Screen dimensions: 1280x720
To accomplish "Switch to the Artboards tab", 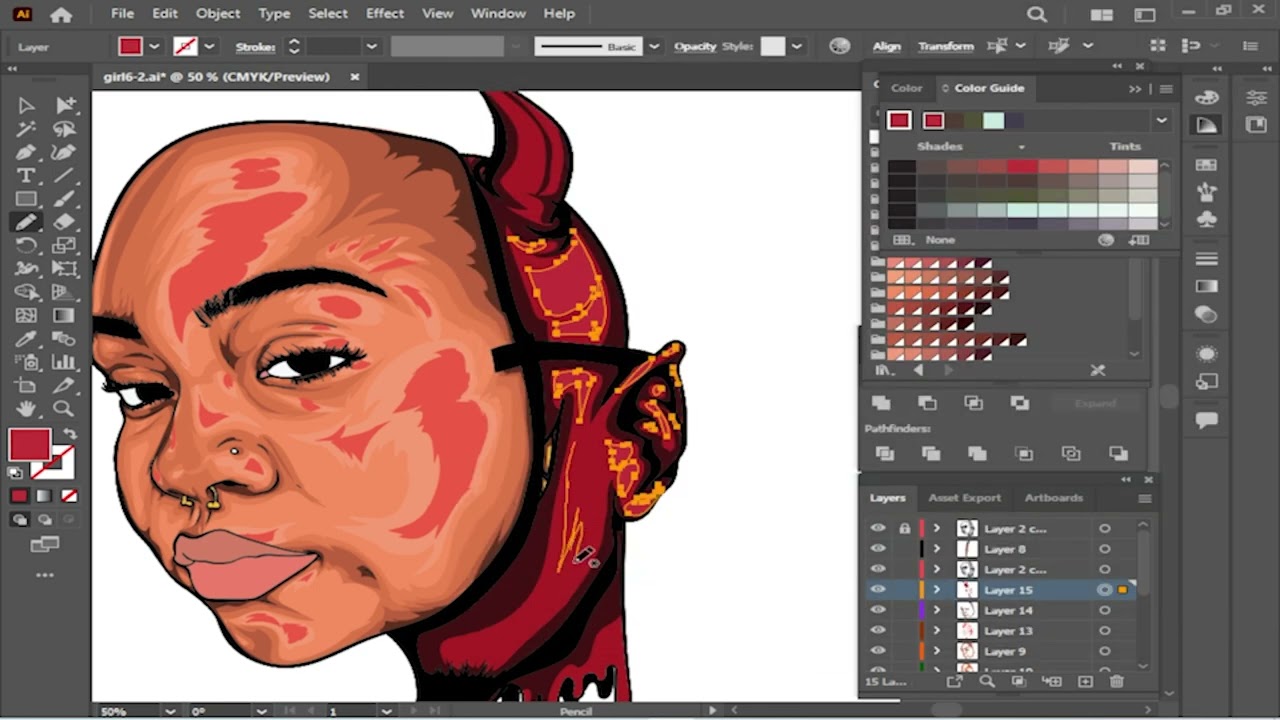I will [x=1053, y=498].
